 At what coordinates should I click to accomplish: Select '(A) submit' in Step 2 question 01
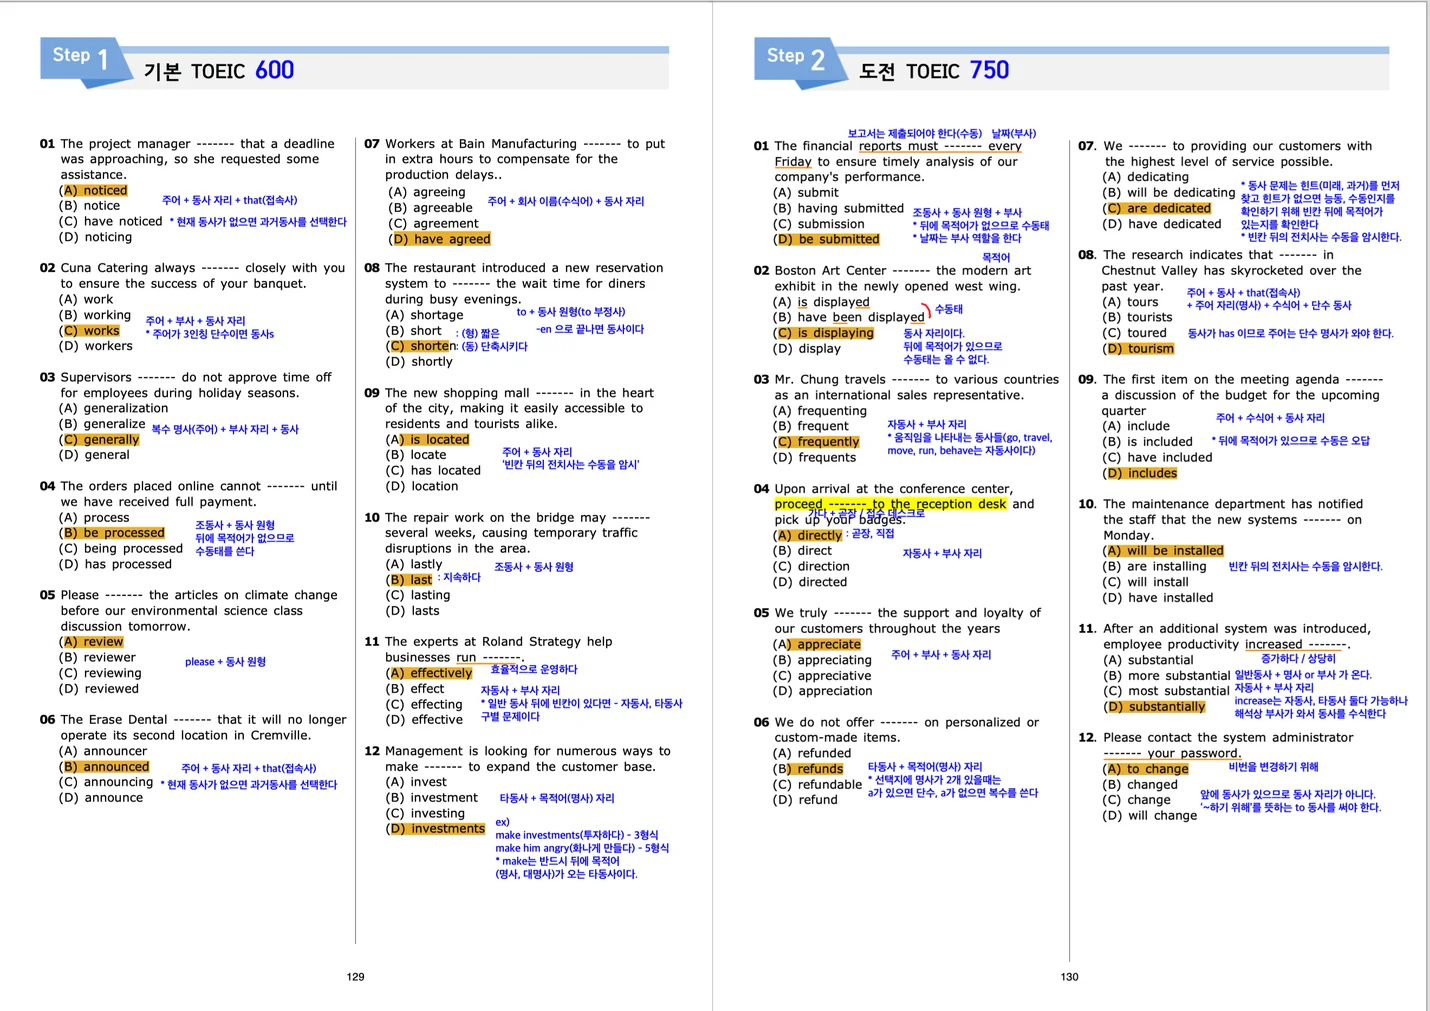coord(806,193)
